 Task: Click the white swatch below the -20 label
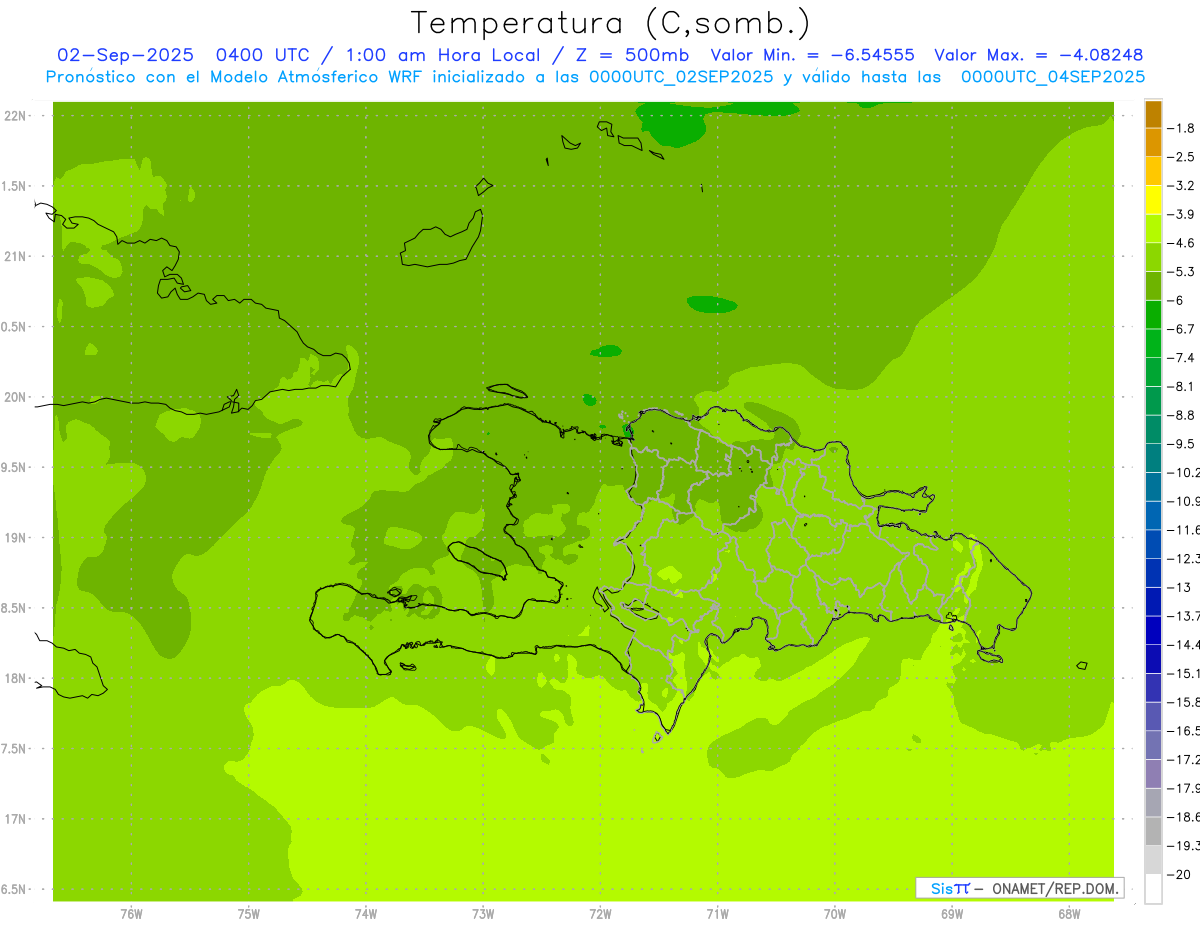pyautogui.click(x=1153, y=889)
